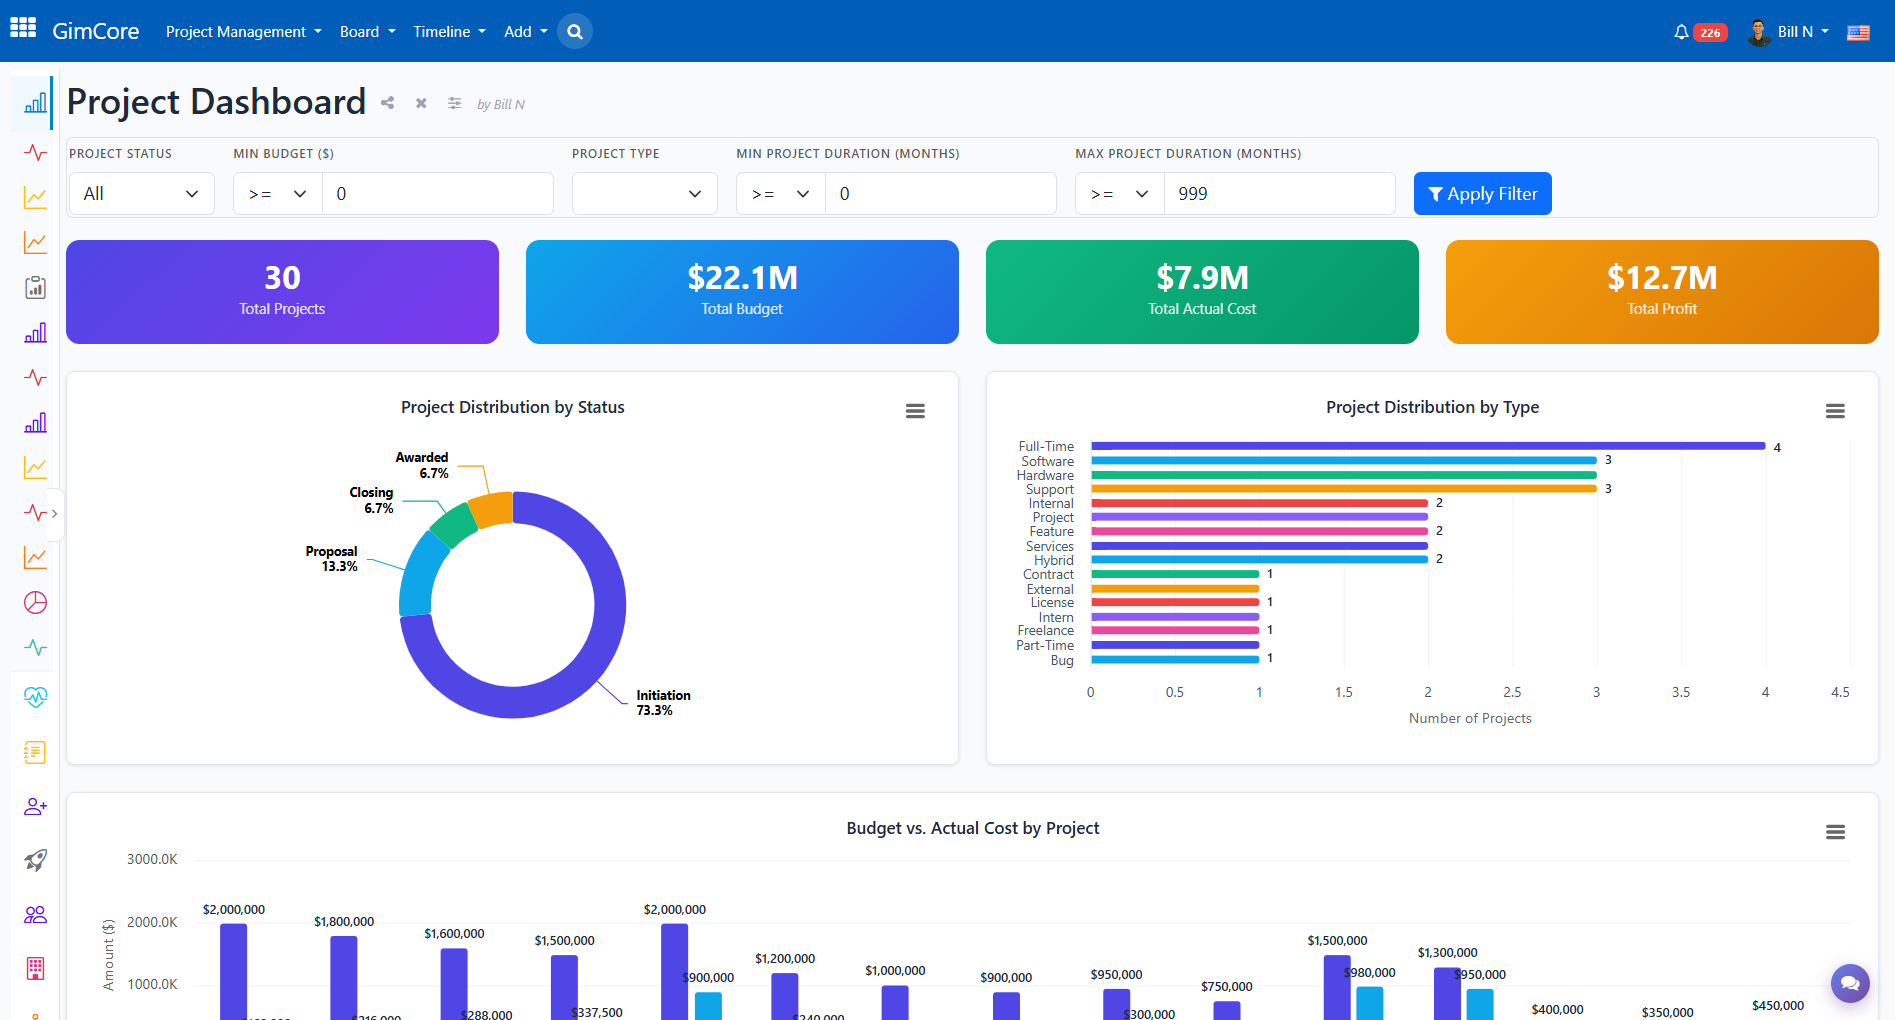Click the US flag language icon

coord(1858,32)
